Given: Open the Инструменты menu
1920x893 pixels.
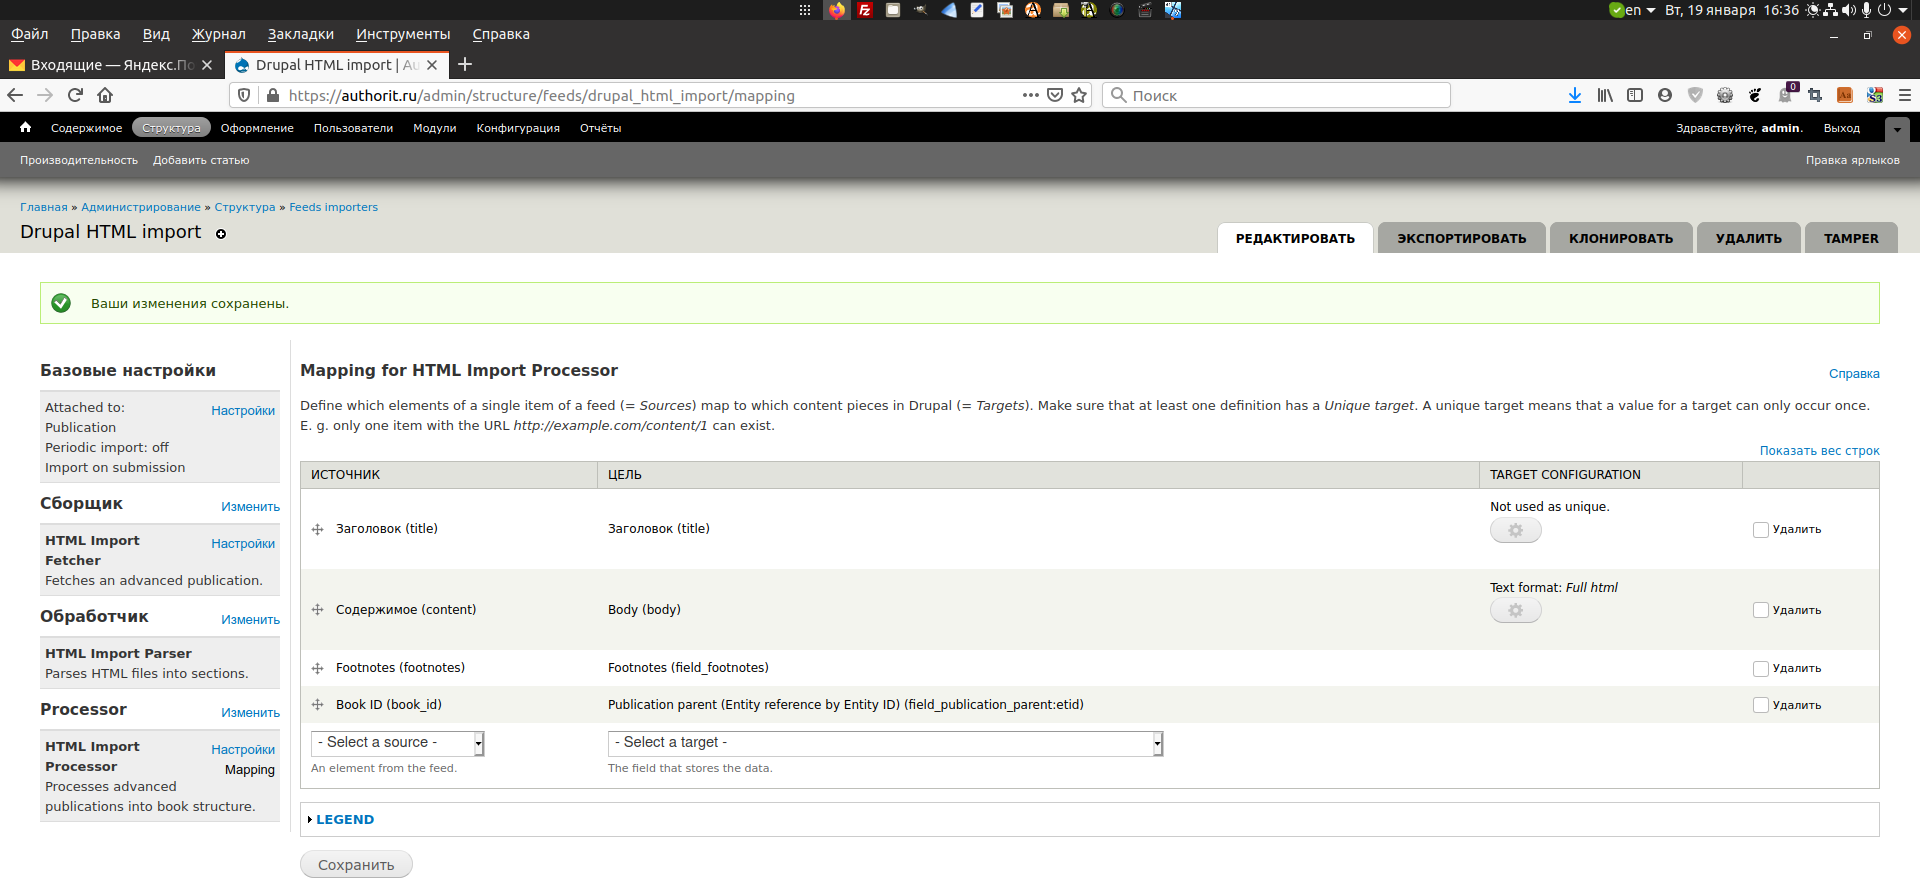Looking at the screenshot, I should [x=403, y=34].
